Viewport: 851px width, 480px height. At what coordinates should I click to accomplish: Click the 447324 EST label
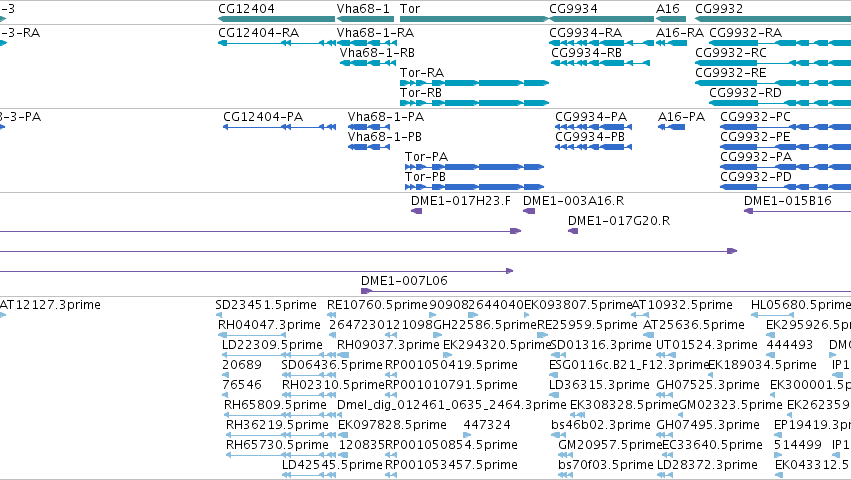(487, 425)
